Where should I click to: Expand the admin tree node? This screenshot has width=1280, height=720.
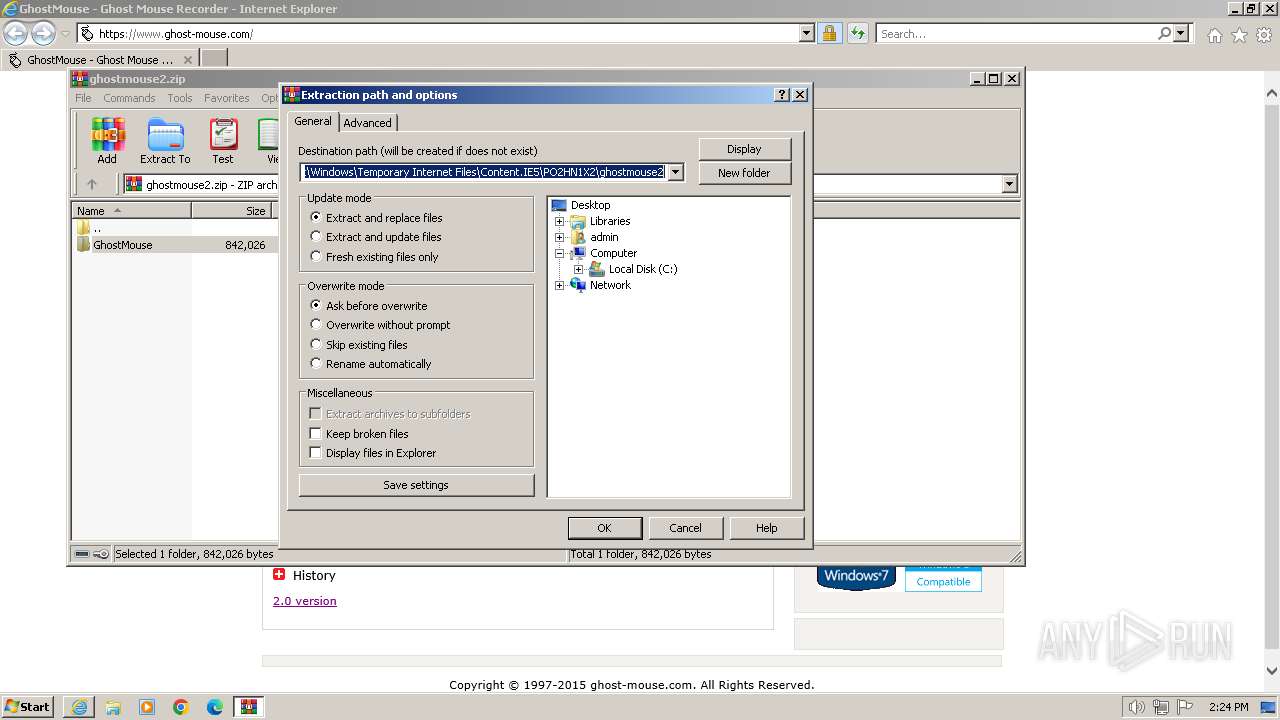point(560,237)
